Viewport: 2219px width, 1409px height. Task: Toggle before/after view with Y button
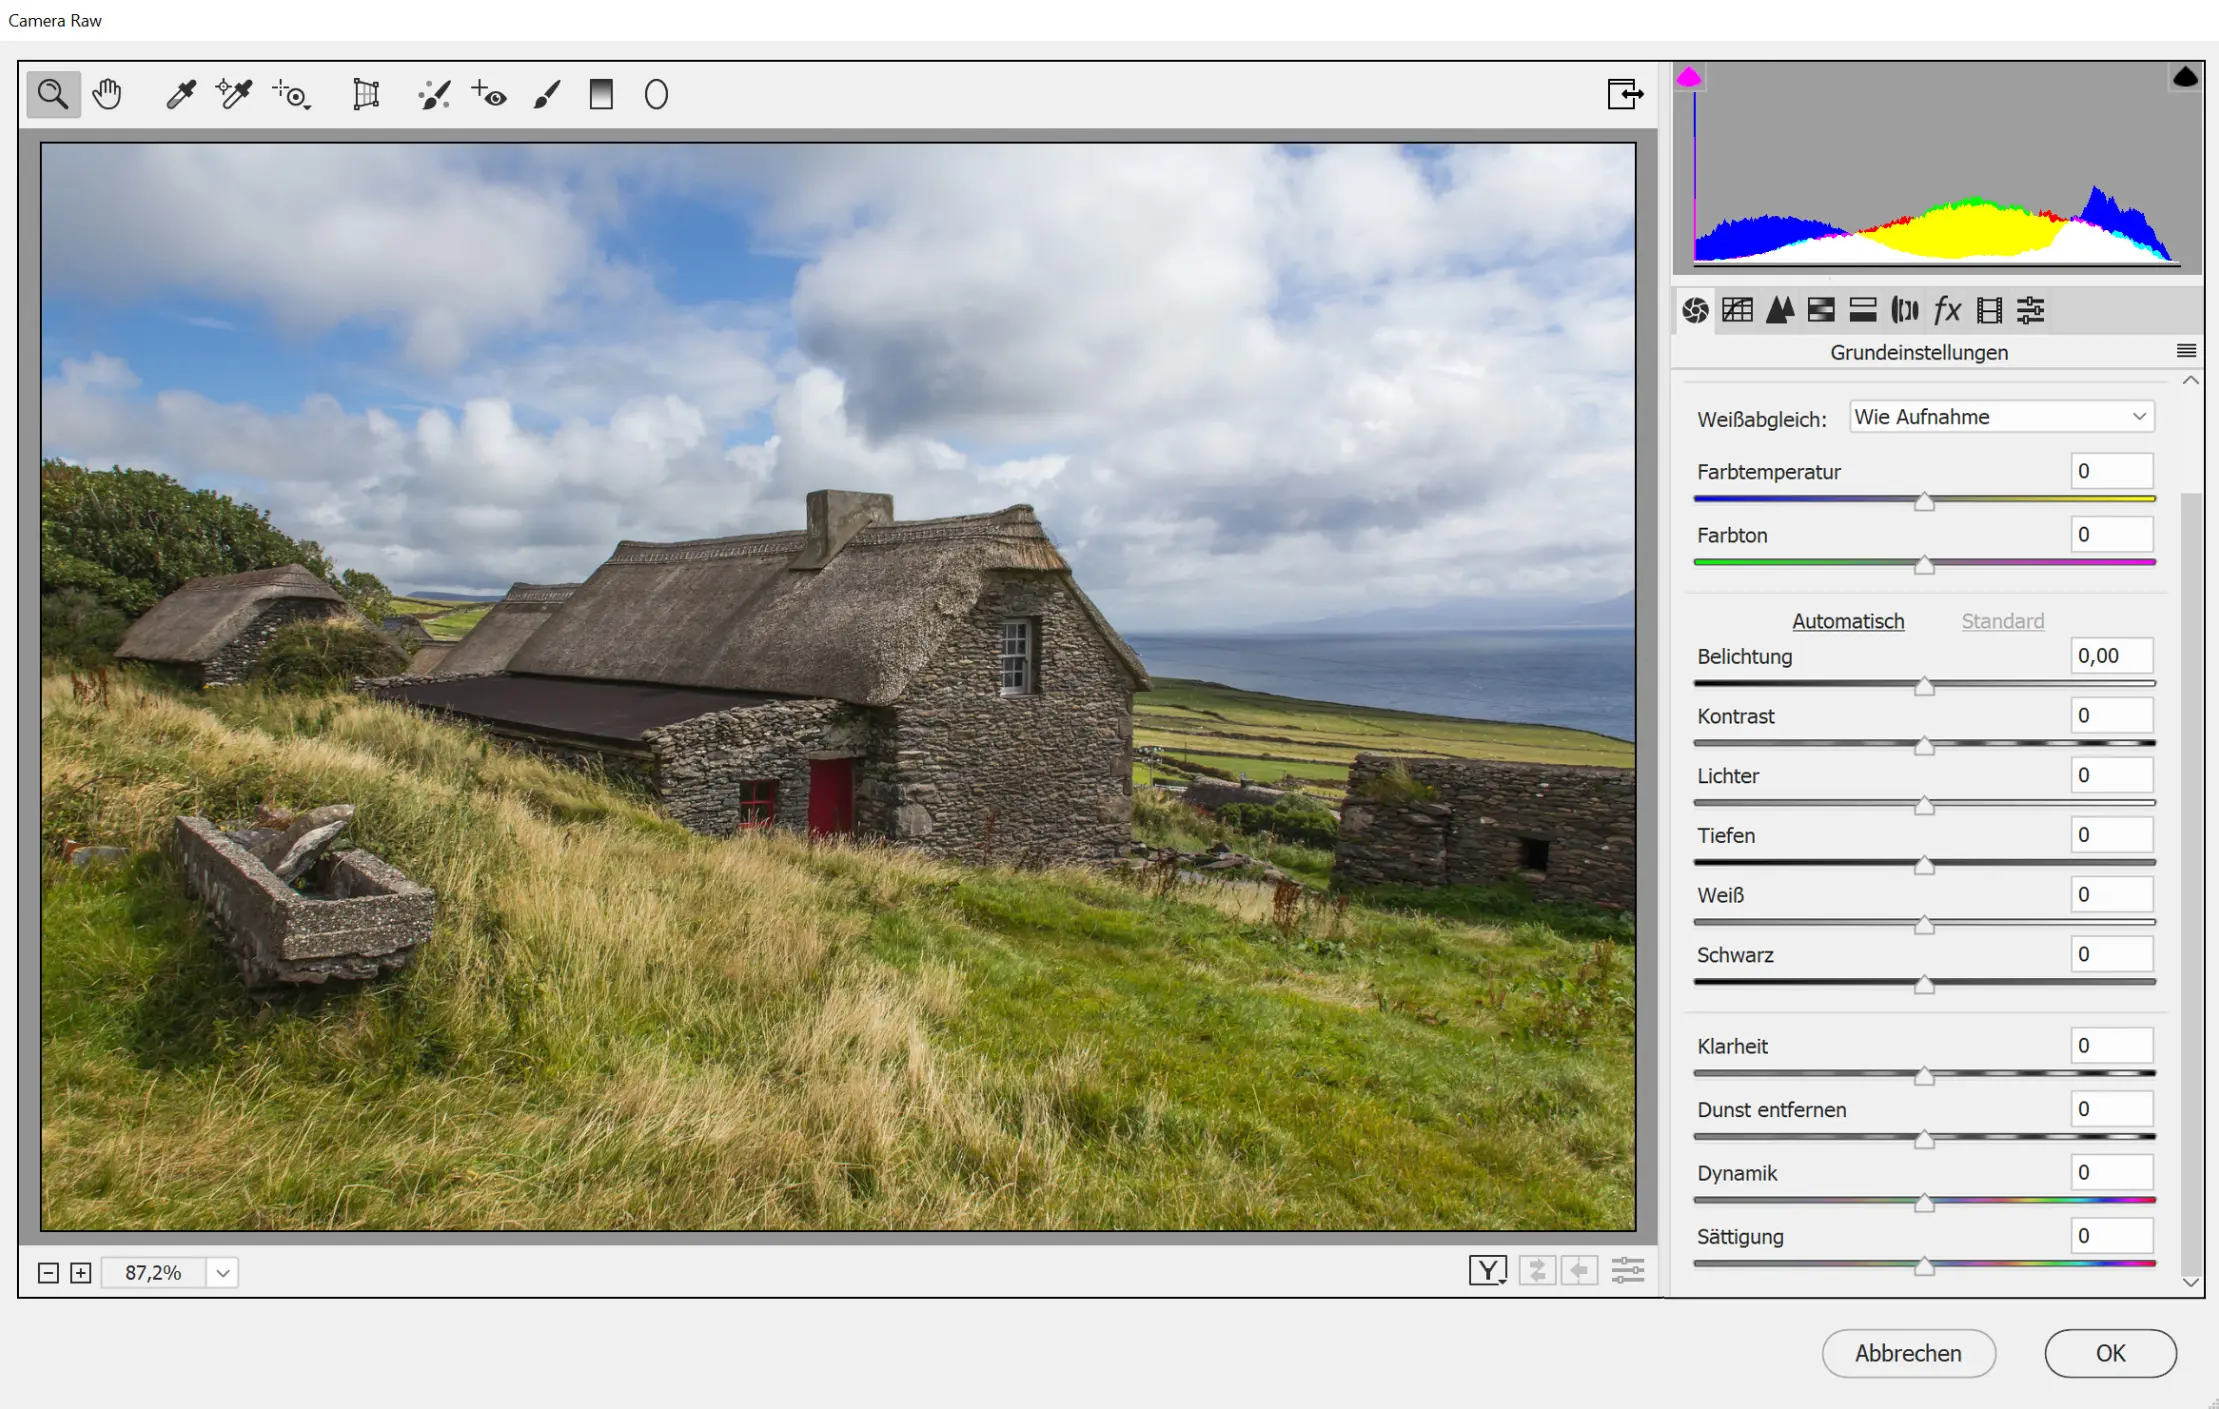coord(1487,1271)
